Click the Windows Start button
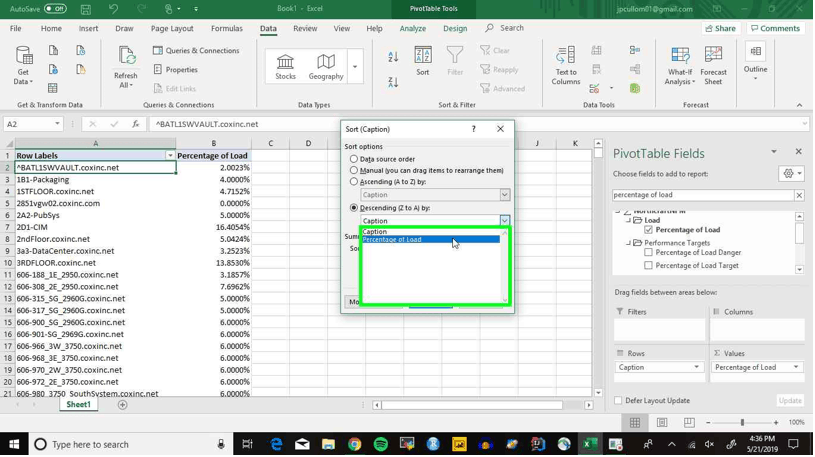 click(x=14, y=445)
